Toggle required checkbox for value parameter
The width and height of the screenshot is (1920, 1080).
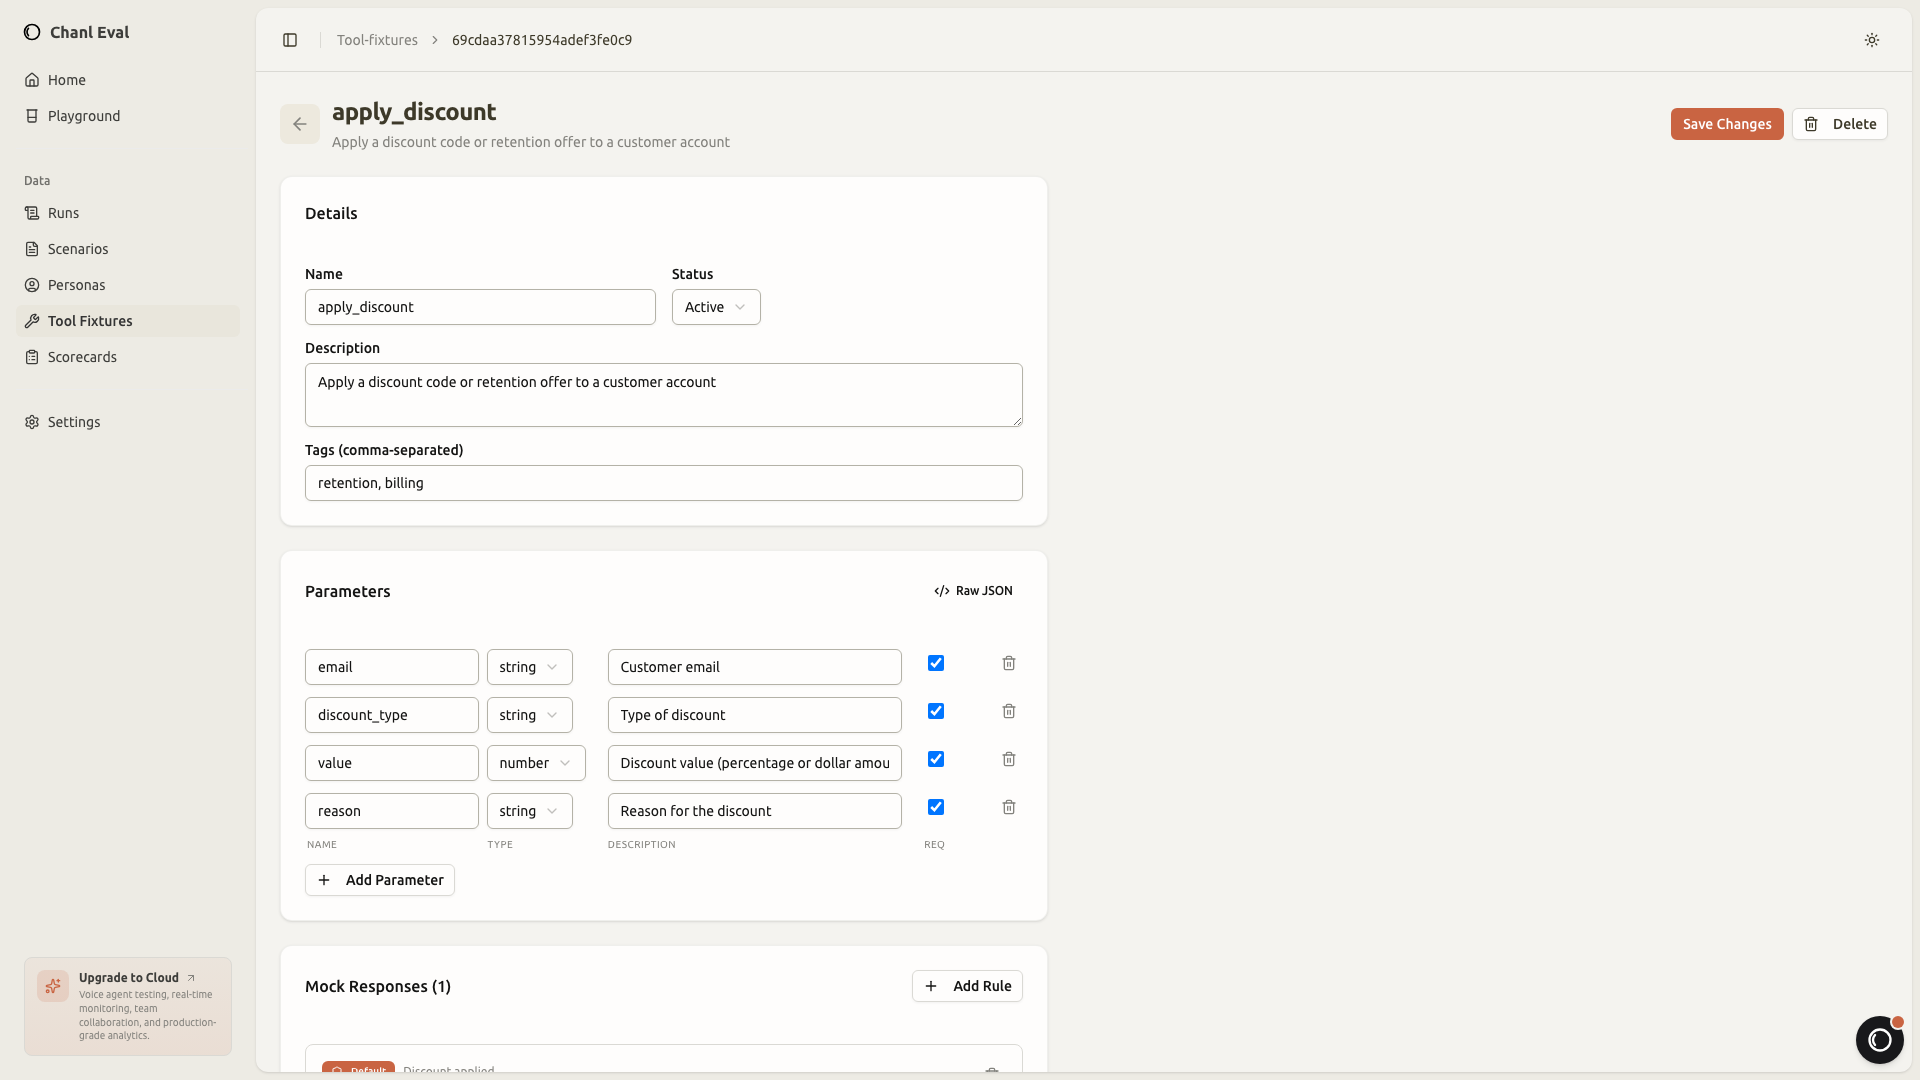936,759
